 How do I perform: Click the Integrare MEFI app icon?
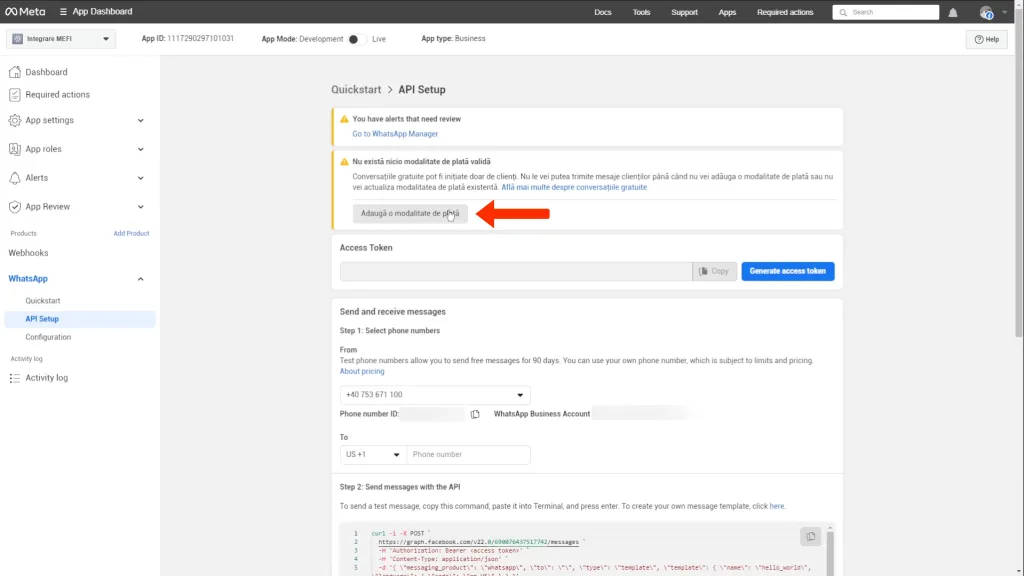click(18, 39)
